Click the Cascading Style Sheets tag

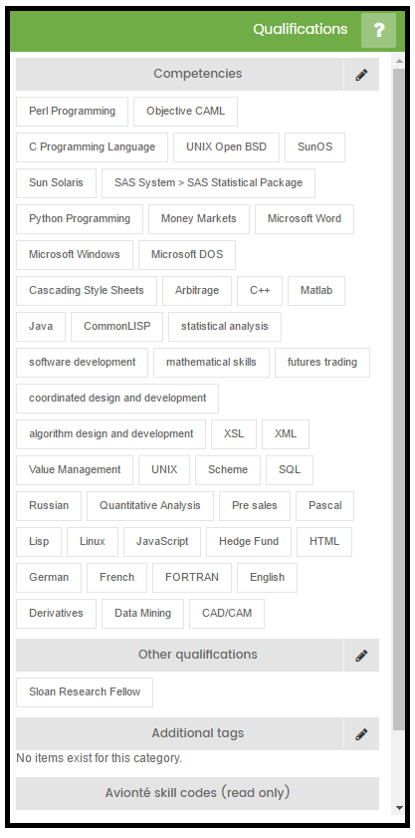pyautogui.click(x=87, y=291)
